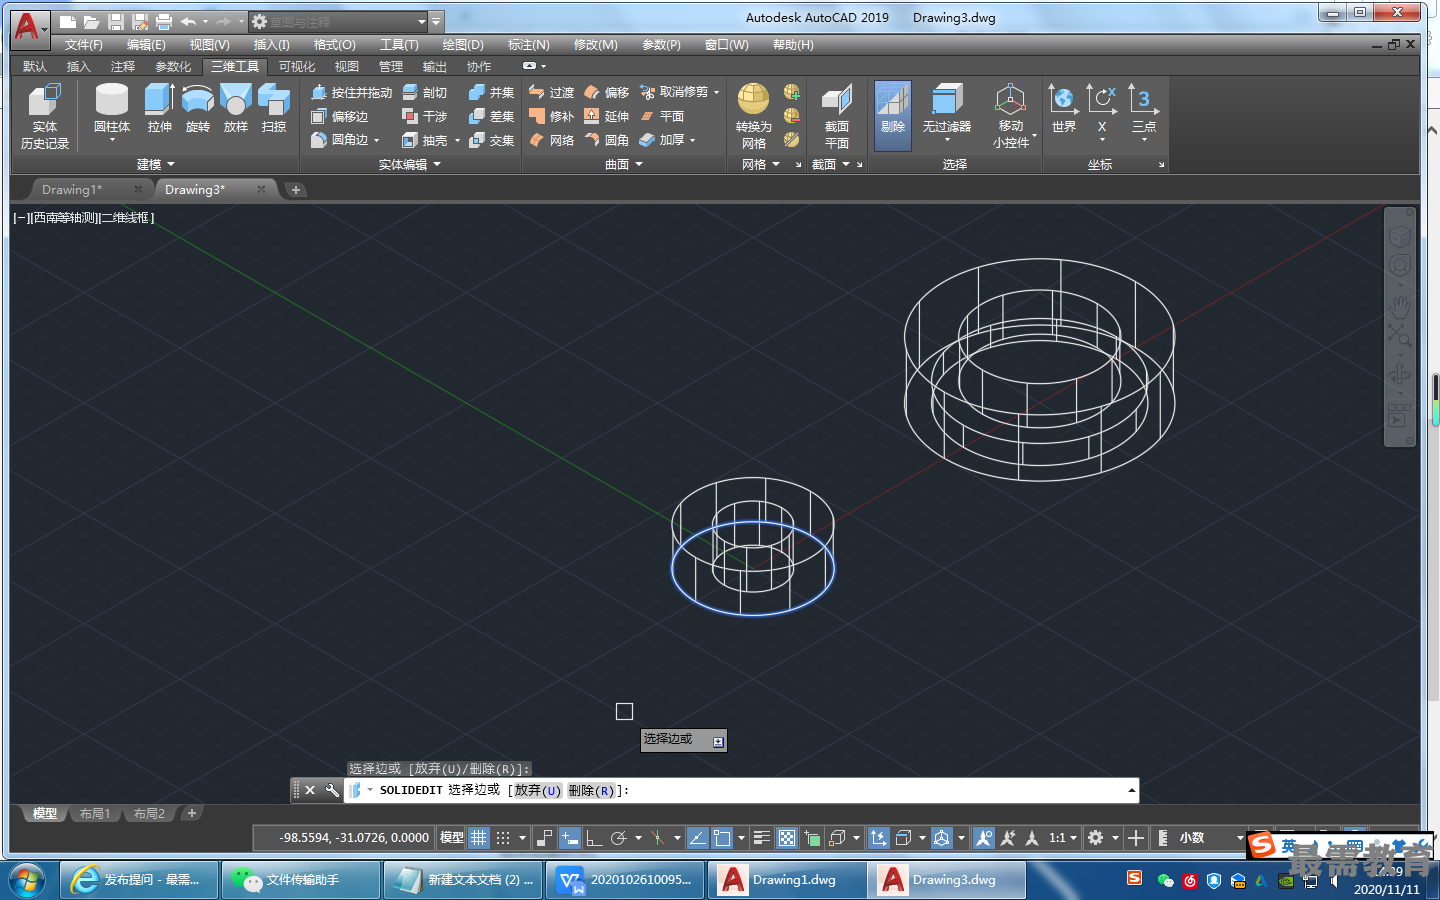Open the 修改(M) menu
Image resolution: width=1440 pixels, height=900 pixels.
coord(596,45)
